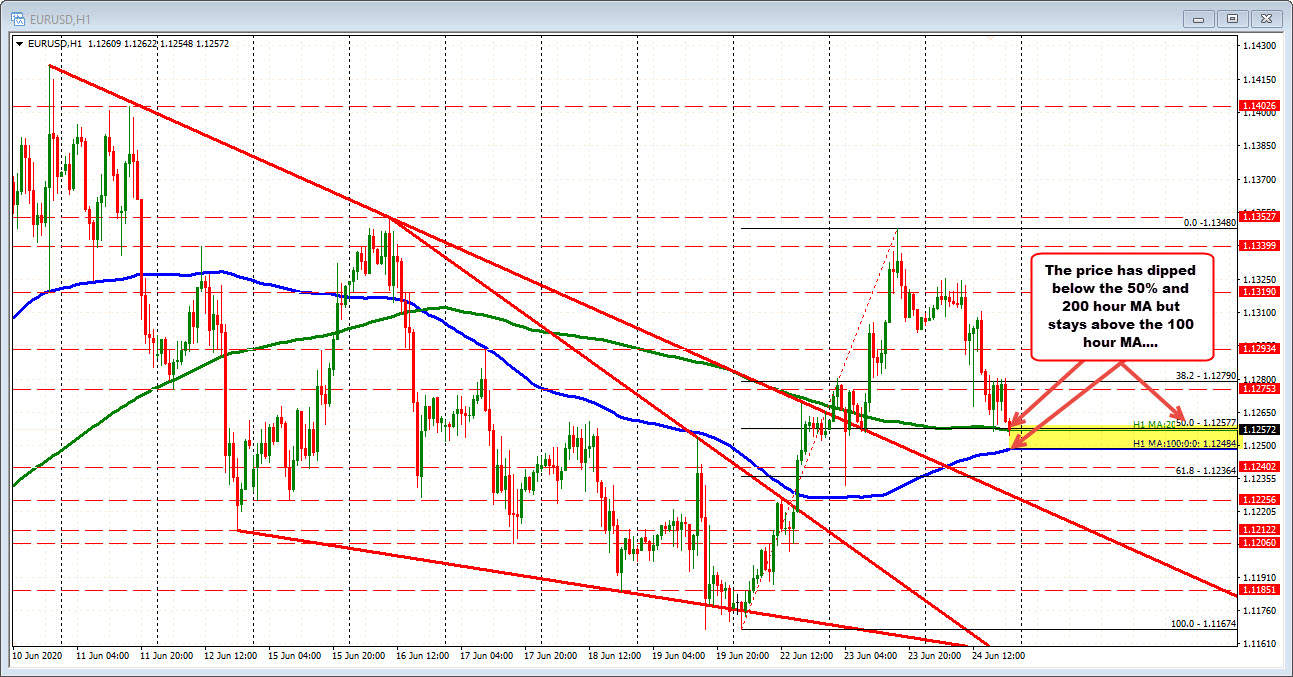Click the green H1 MA:20 label

(x=1152, y=424)
